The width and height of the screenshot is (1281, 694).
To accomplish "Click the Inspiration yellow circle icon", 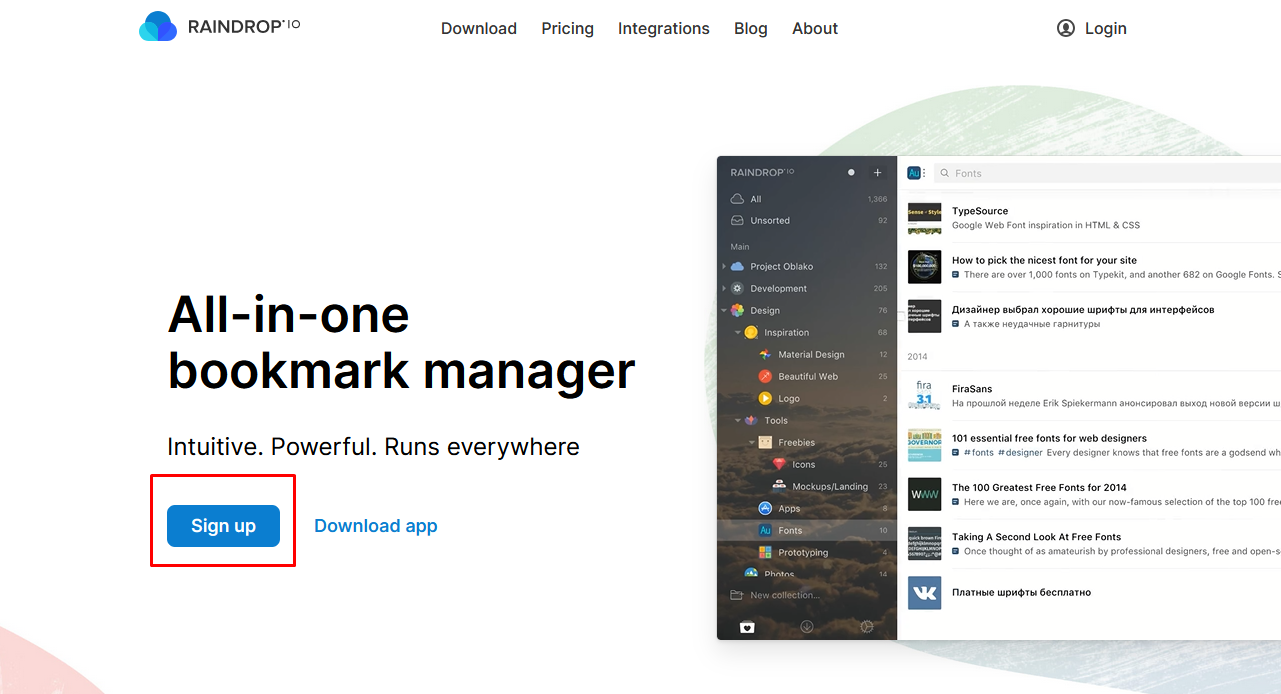I will [751, 332].
